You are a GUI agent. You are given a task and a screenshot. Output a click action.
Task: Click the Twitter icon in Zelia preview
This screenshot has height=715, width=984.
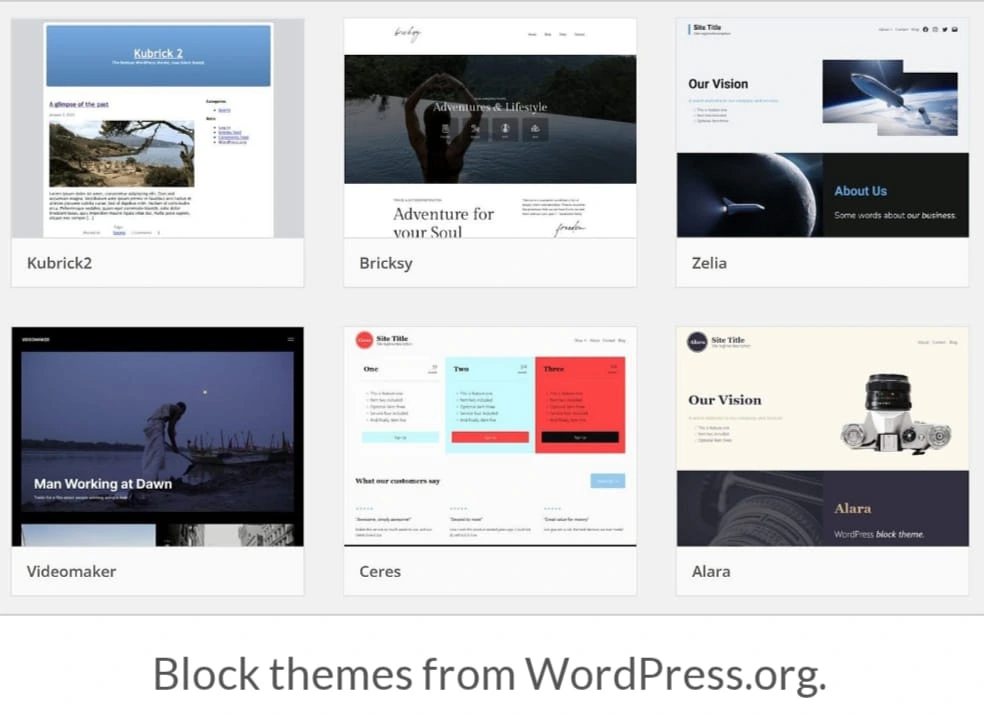click(x=945, y=29)
